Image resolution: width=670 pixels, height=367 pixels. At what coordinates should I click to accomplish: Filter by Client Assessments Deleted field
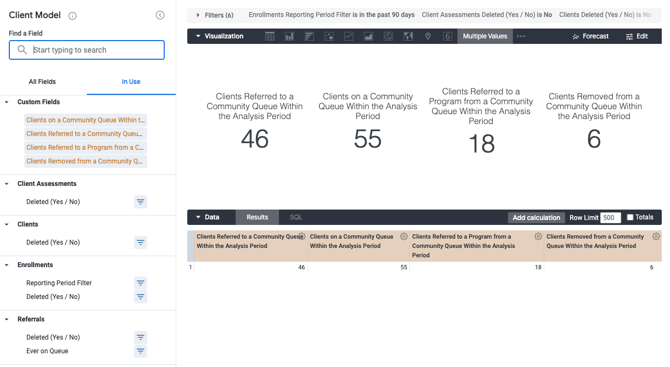click(x=140, y=202)
